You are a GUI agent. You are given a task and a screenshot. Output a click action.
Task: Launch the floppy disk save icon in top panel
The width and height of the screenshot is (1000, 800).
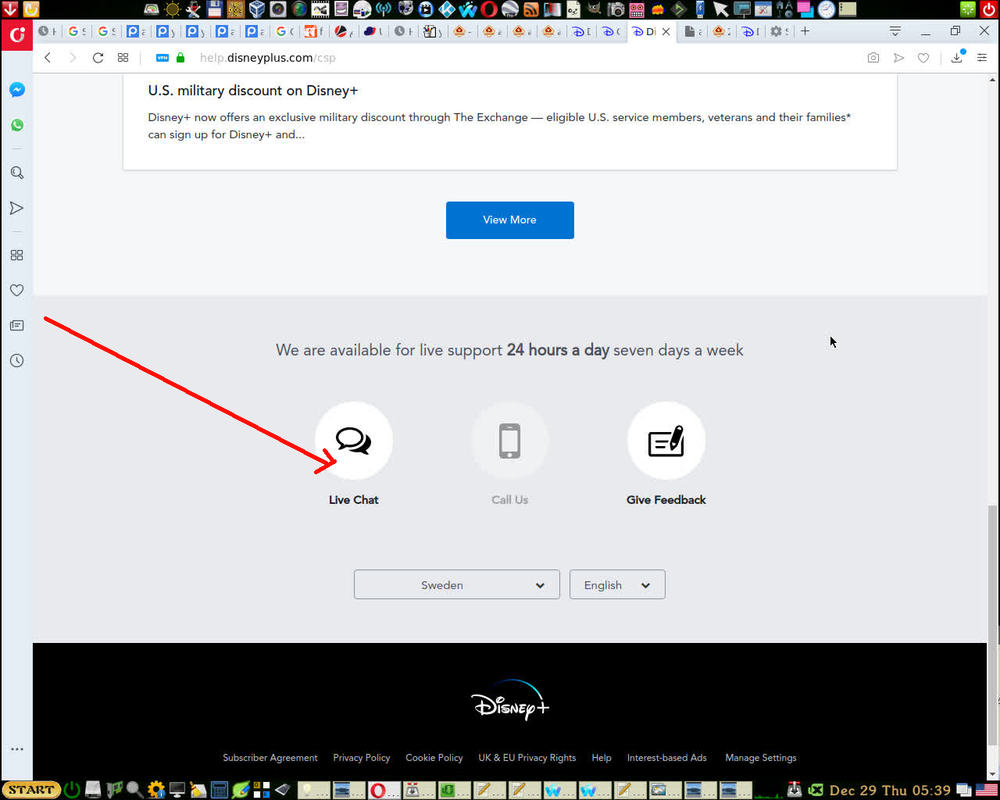214,9
